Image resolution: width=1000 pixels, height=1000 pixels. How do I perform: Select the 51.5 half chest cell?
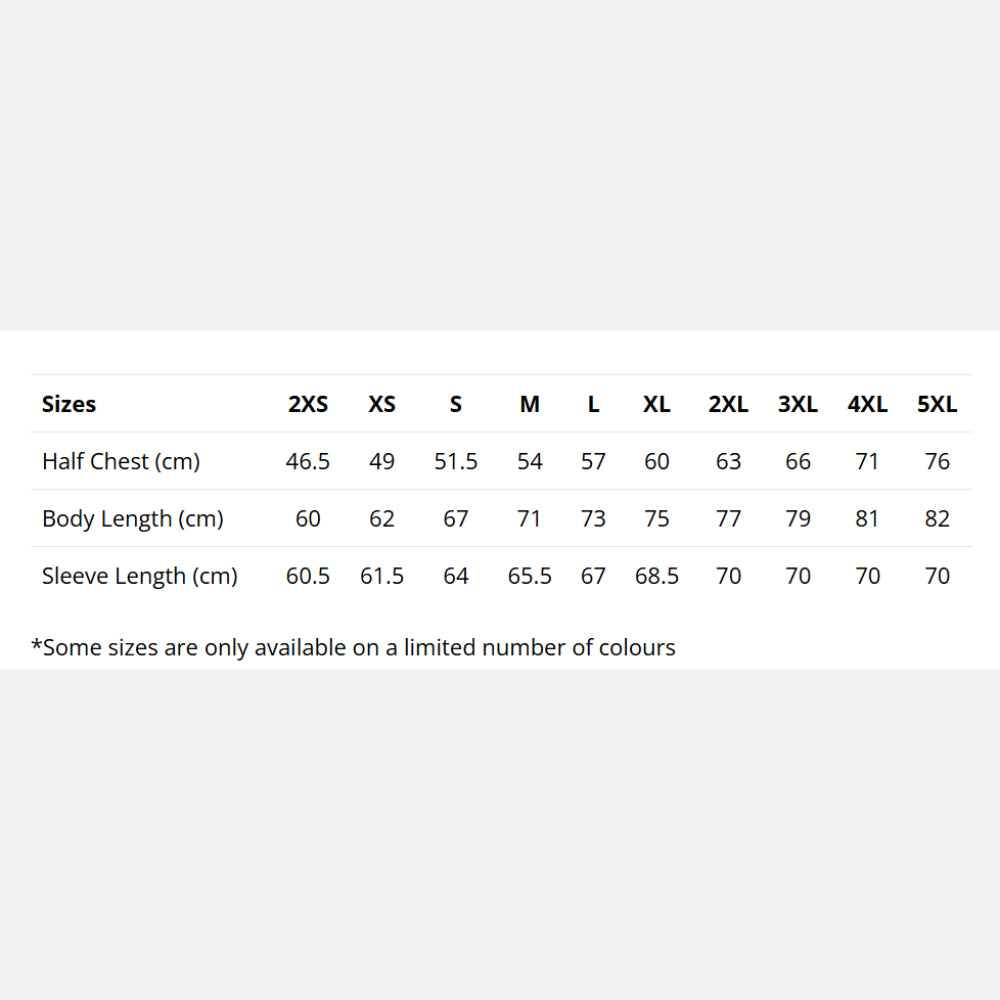[x=456, y=461]
